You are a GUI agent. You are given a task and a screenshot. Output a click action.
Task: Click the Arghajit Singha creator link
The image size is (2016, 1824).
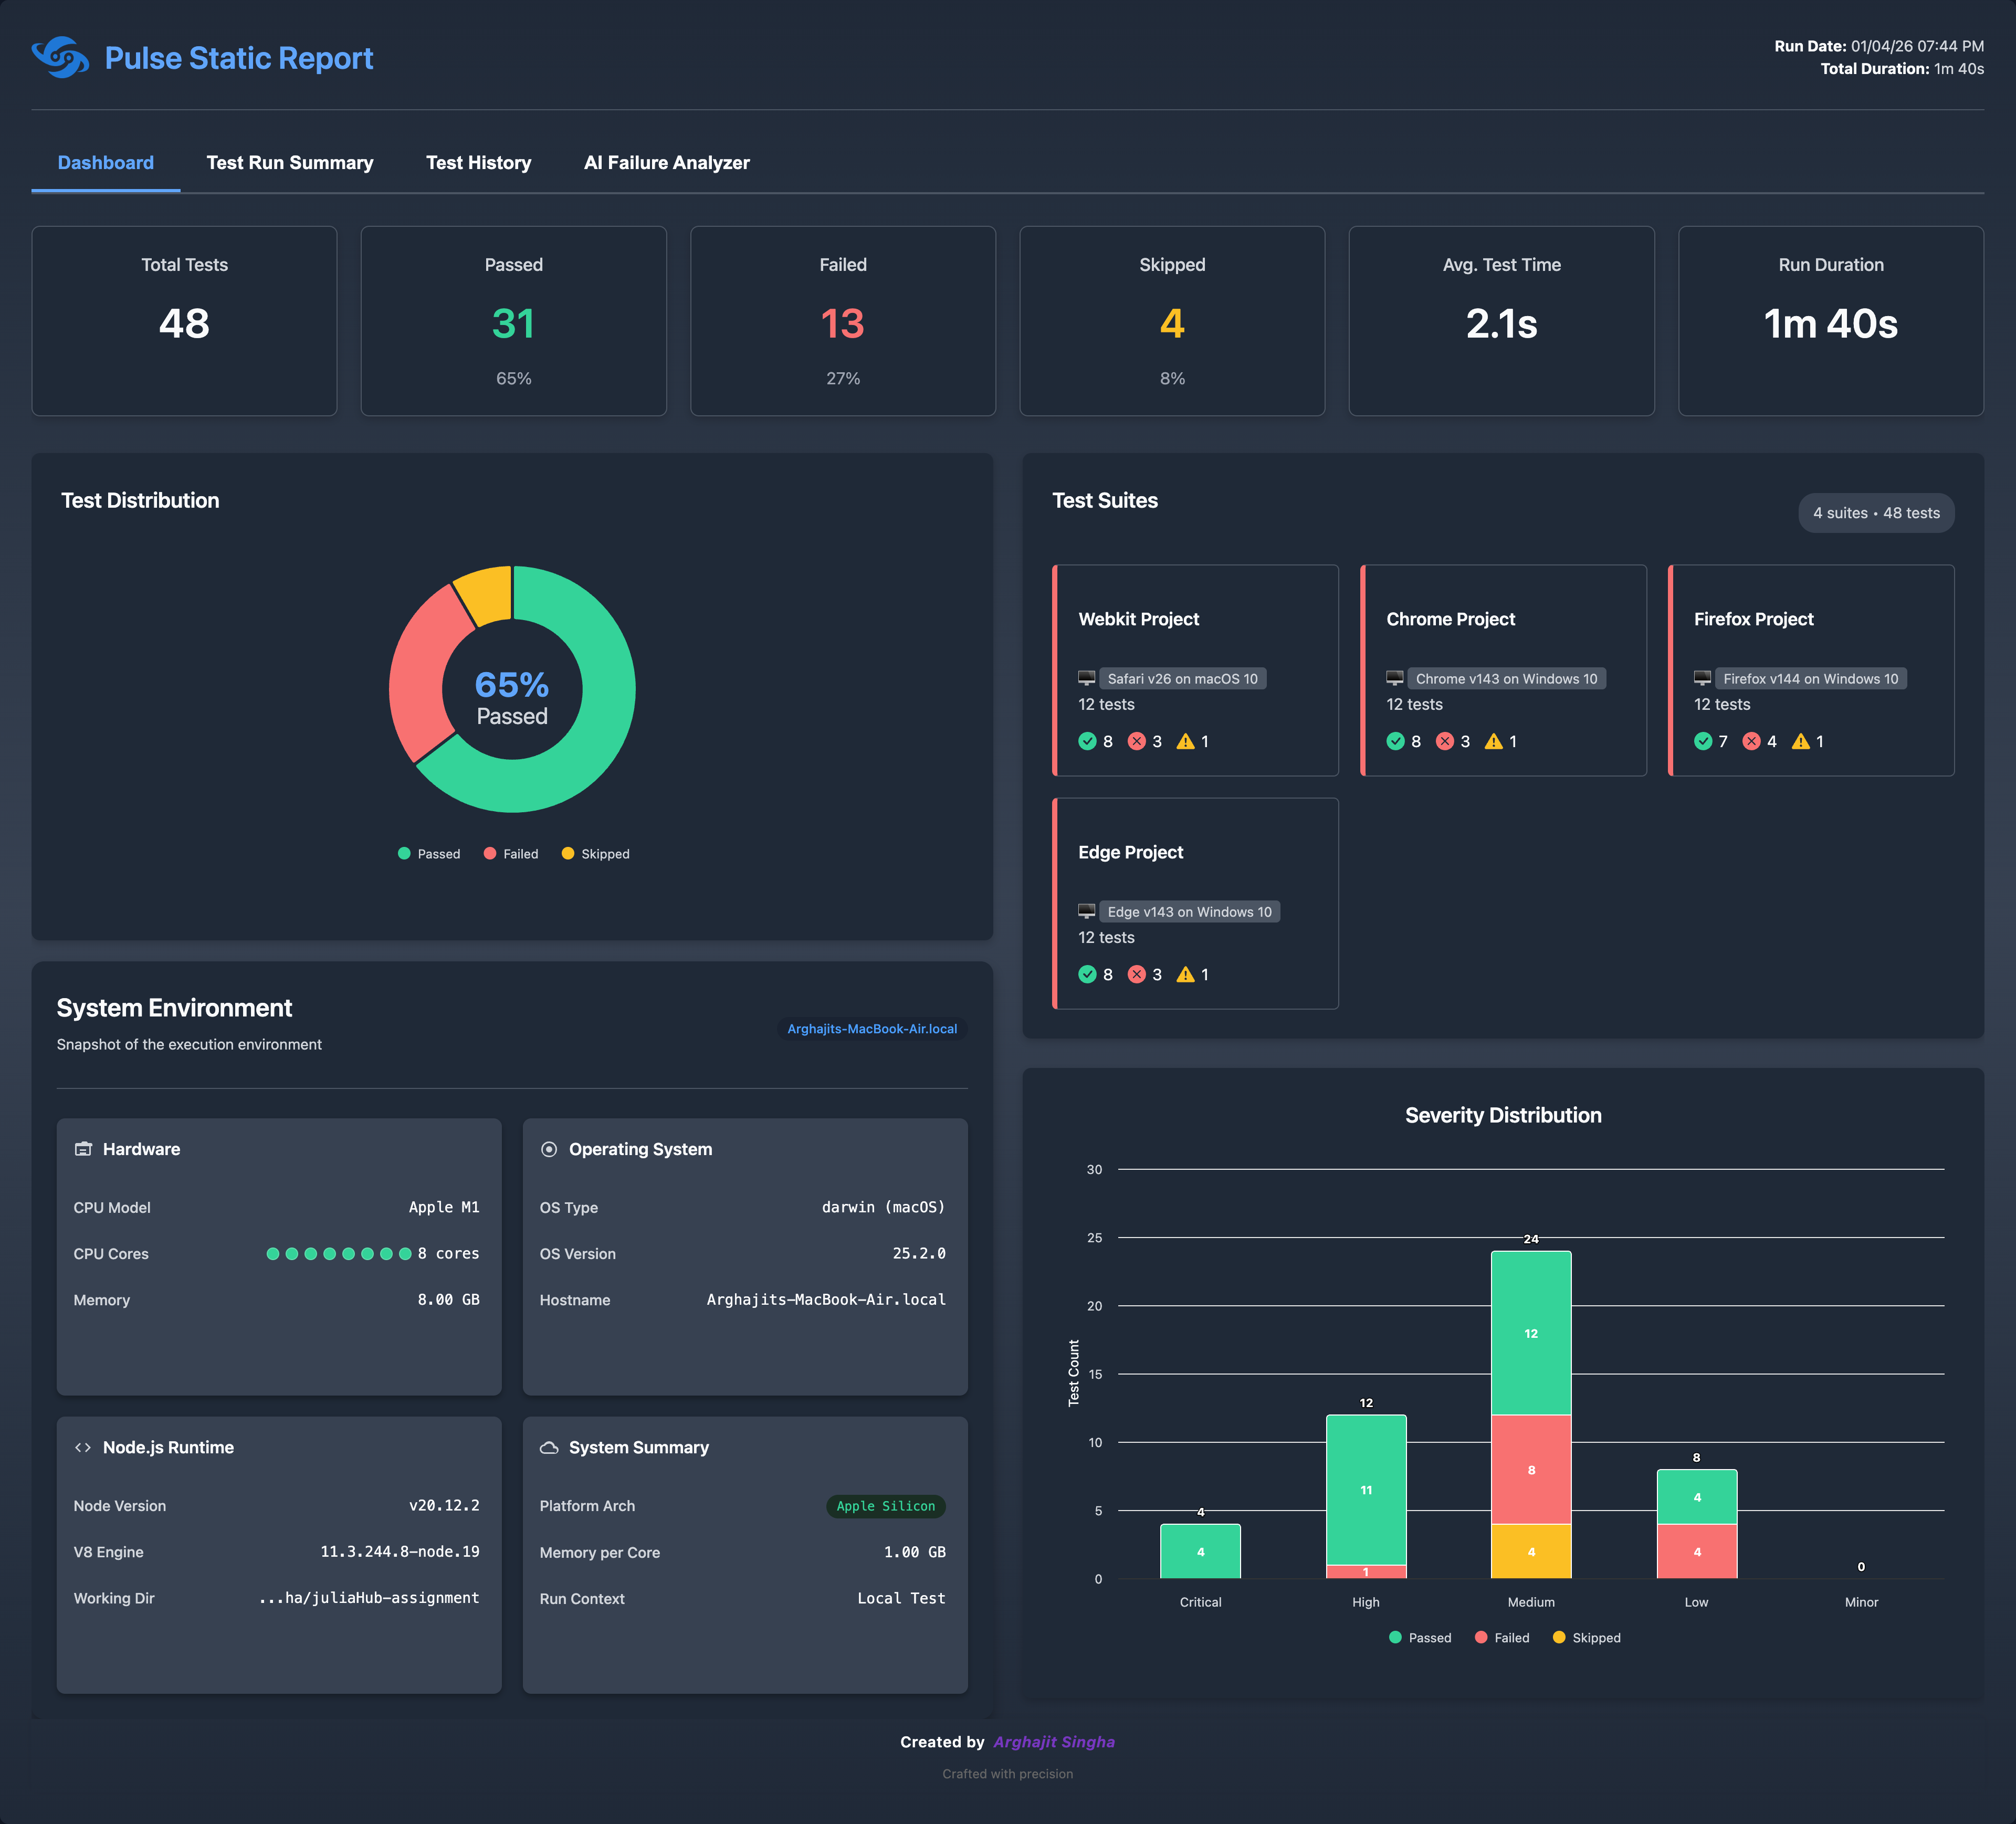pos(1053,1741)
